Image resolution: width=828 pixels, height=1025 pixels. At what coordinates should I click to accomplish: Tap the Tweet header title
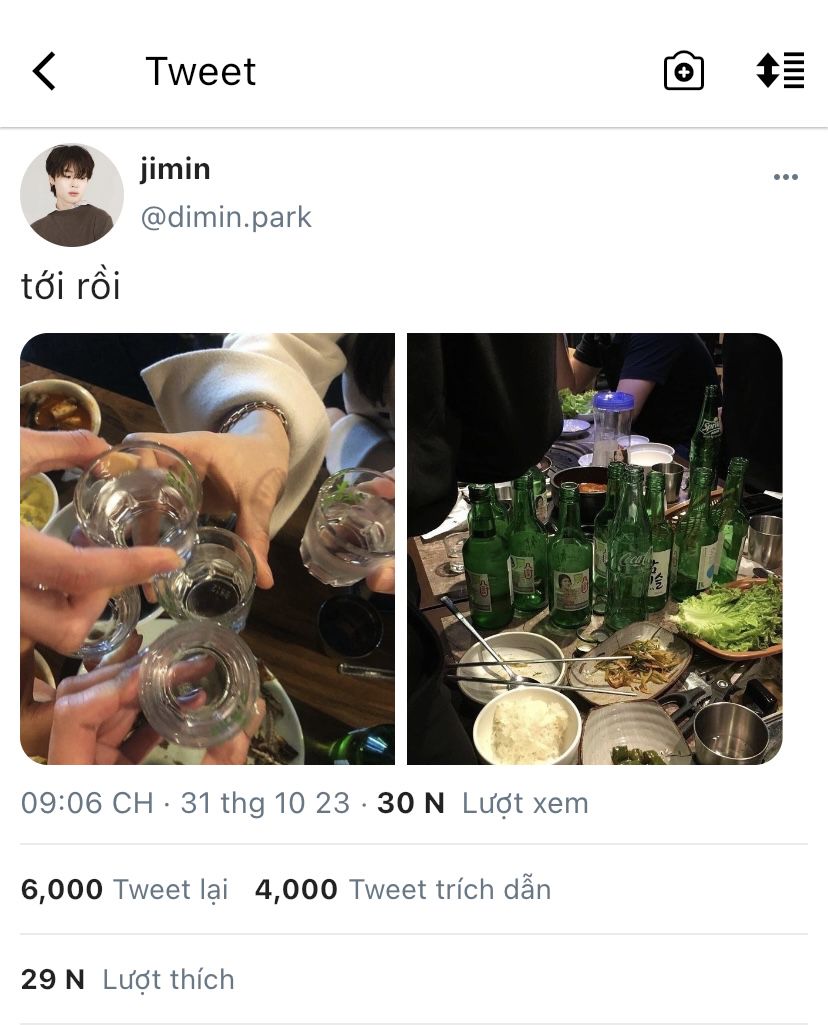pyautogui.click(x=200, y=71)
